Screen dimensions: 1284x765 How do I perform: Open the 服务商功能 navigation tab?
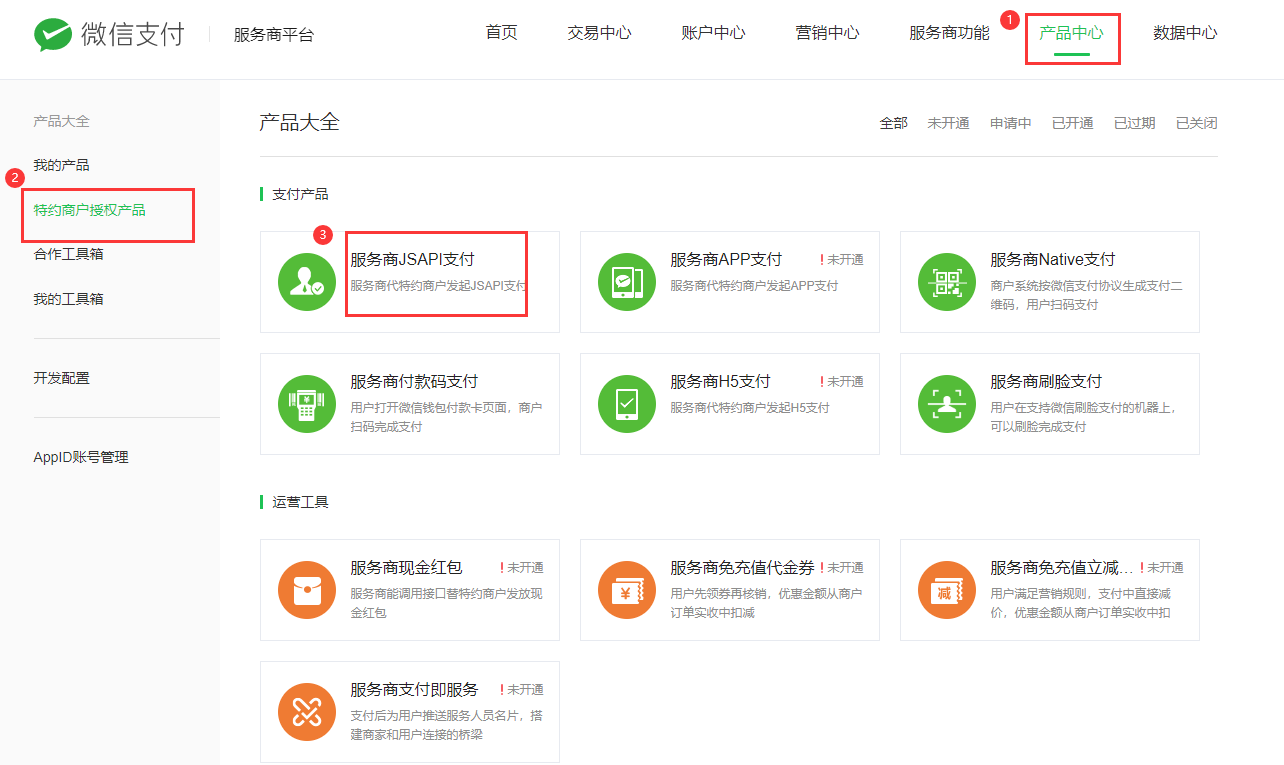949,33
